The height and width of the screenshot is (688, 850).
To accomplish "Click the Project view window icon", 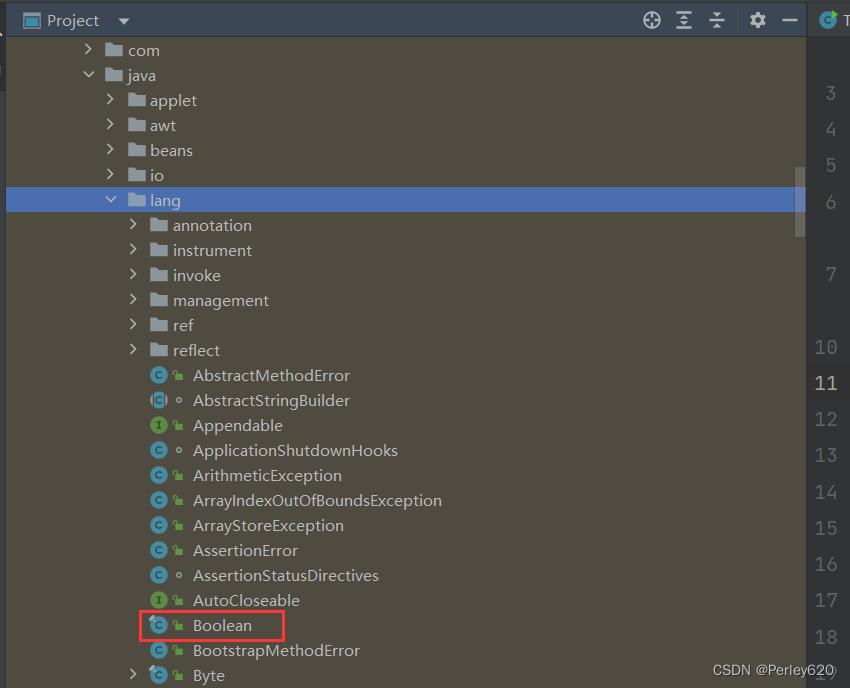I will point(31,21).
